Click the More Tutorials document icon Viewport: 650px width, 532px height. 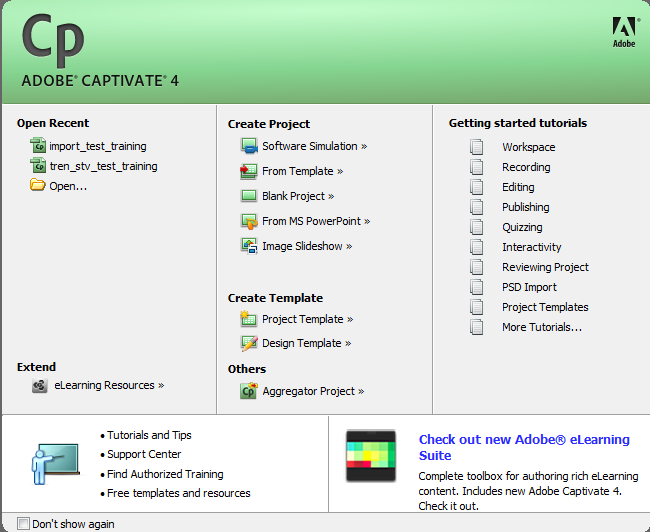[476, 327]
